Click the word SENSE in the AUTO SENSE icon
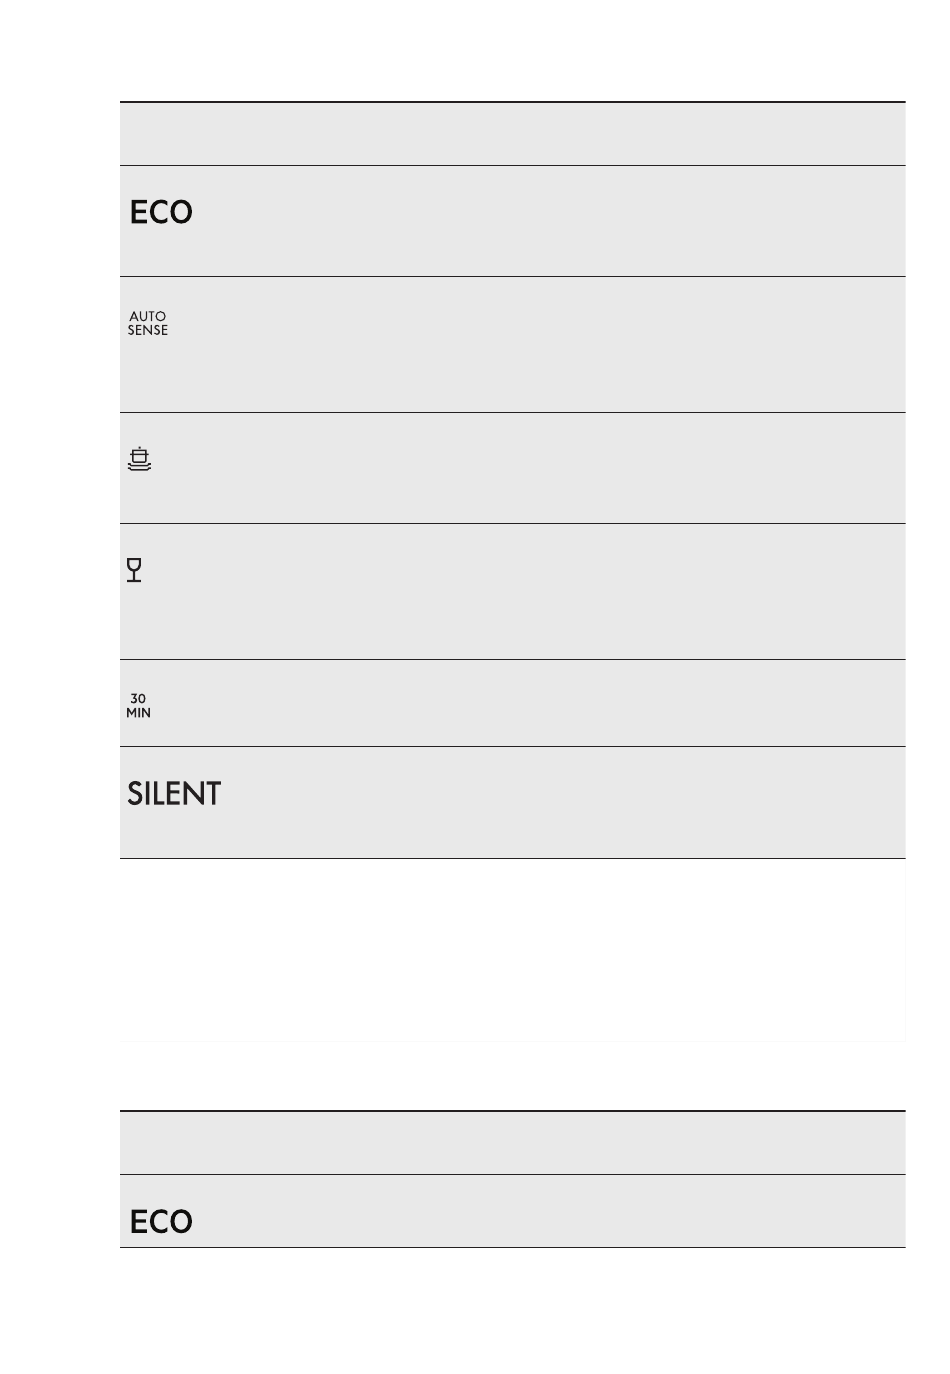The width and height of the screenshot is (950, 1374). pyautogui.click(x=148, y=330)
